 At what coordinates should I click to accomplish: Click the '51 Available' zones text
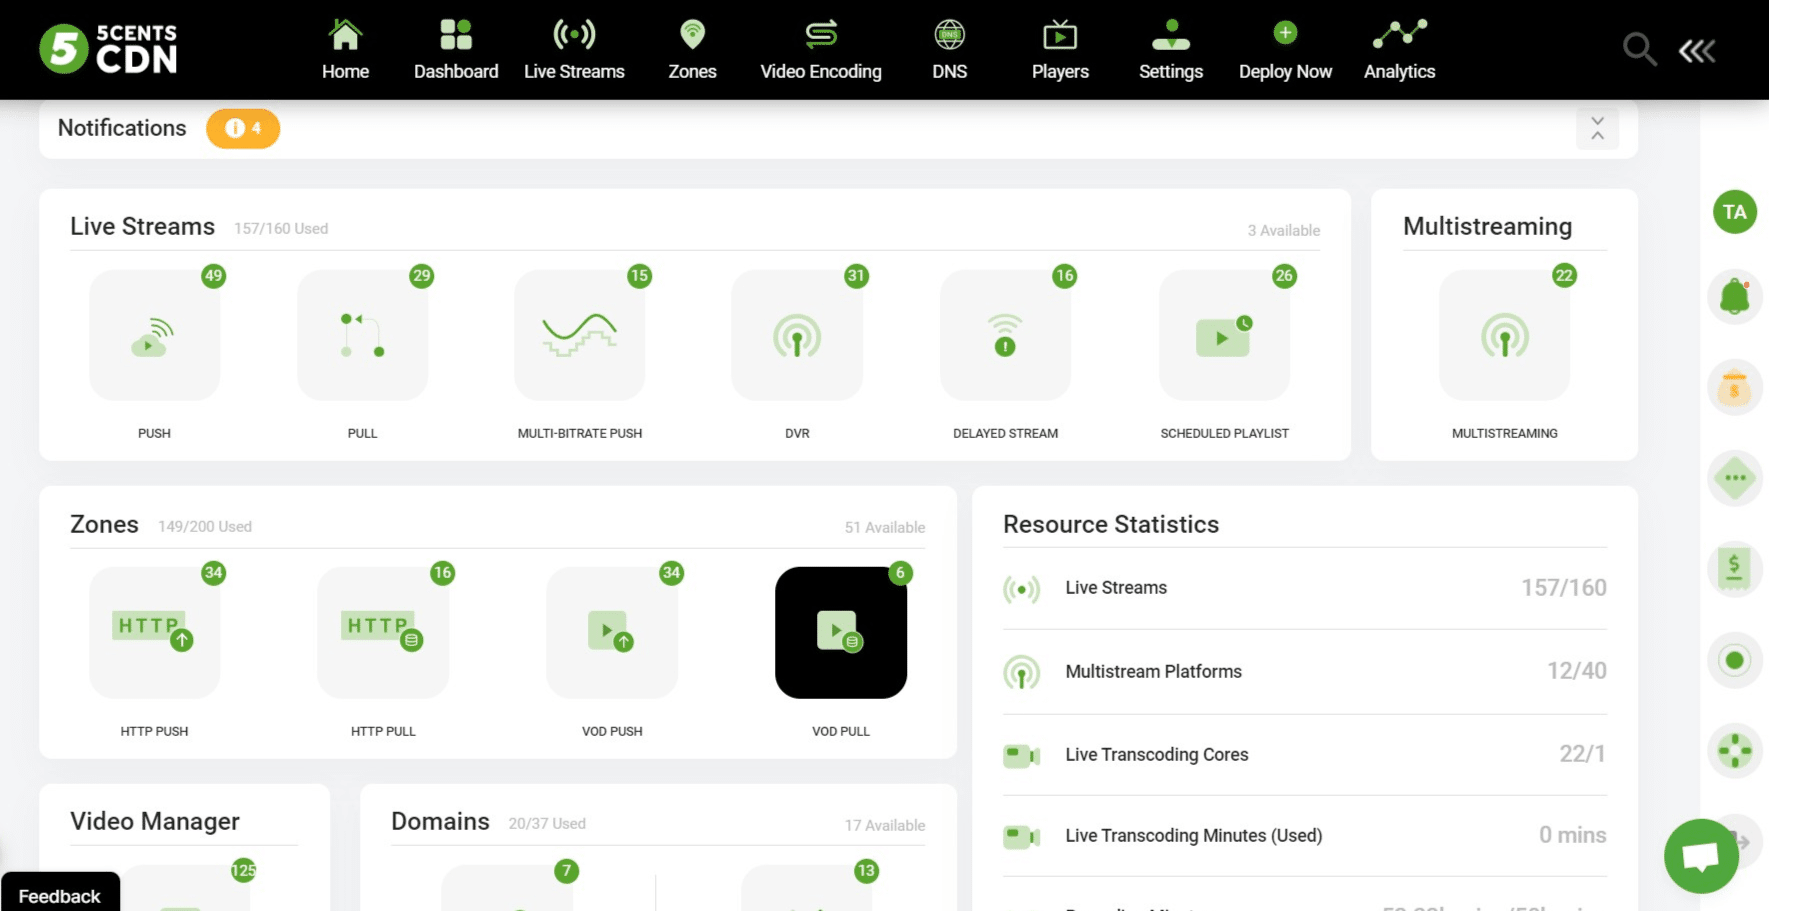coord(885,527)
